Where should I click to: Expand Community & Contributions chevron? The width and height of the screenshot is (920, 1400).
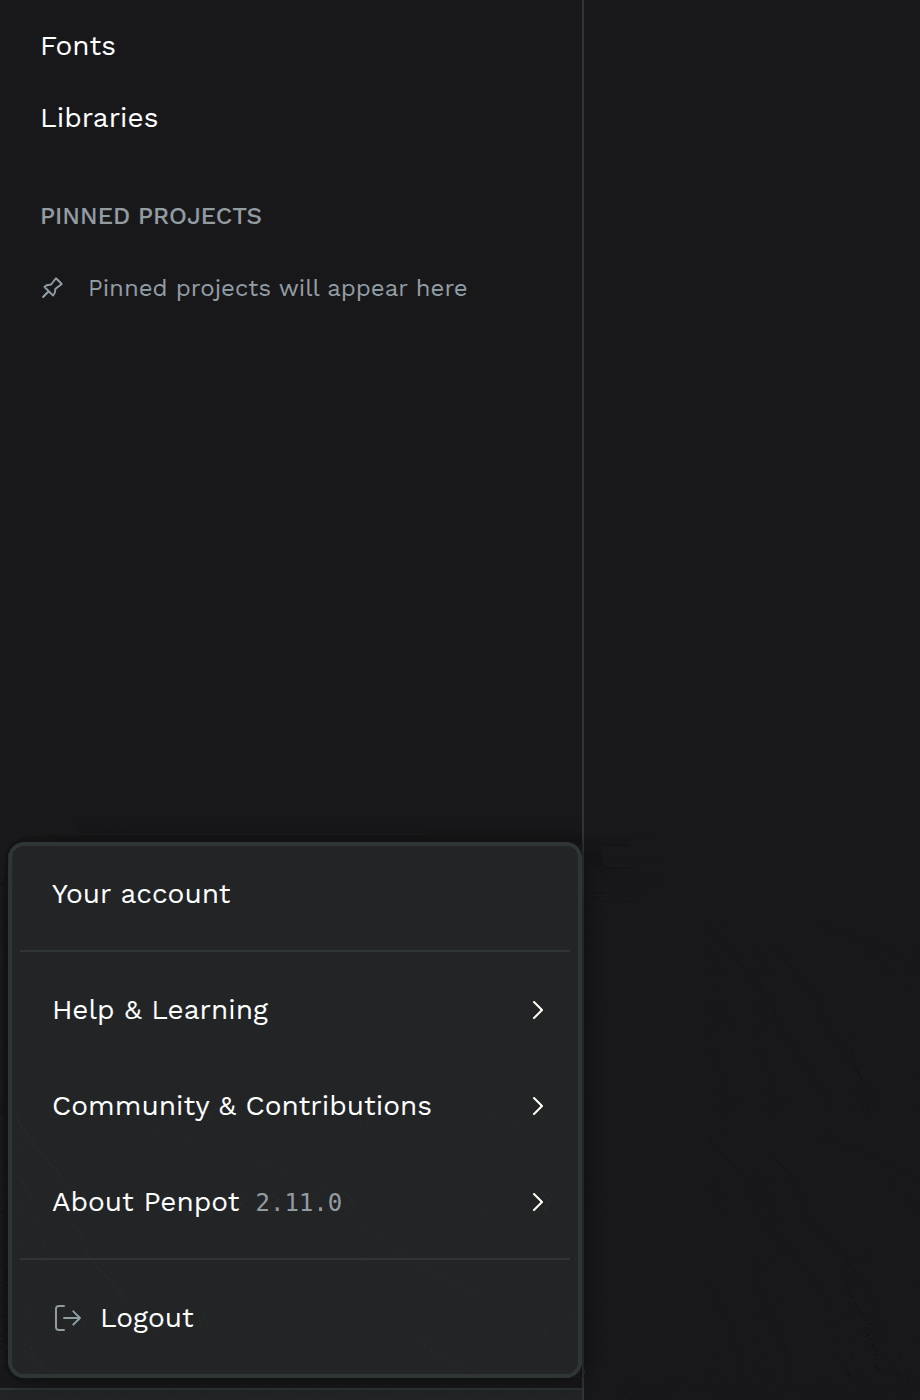click(538, 1106)
